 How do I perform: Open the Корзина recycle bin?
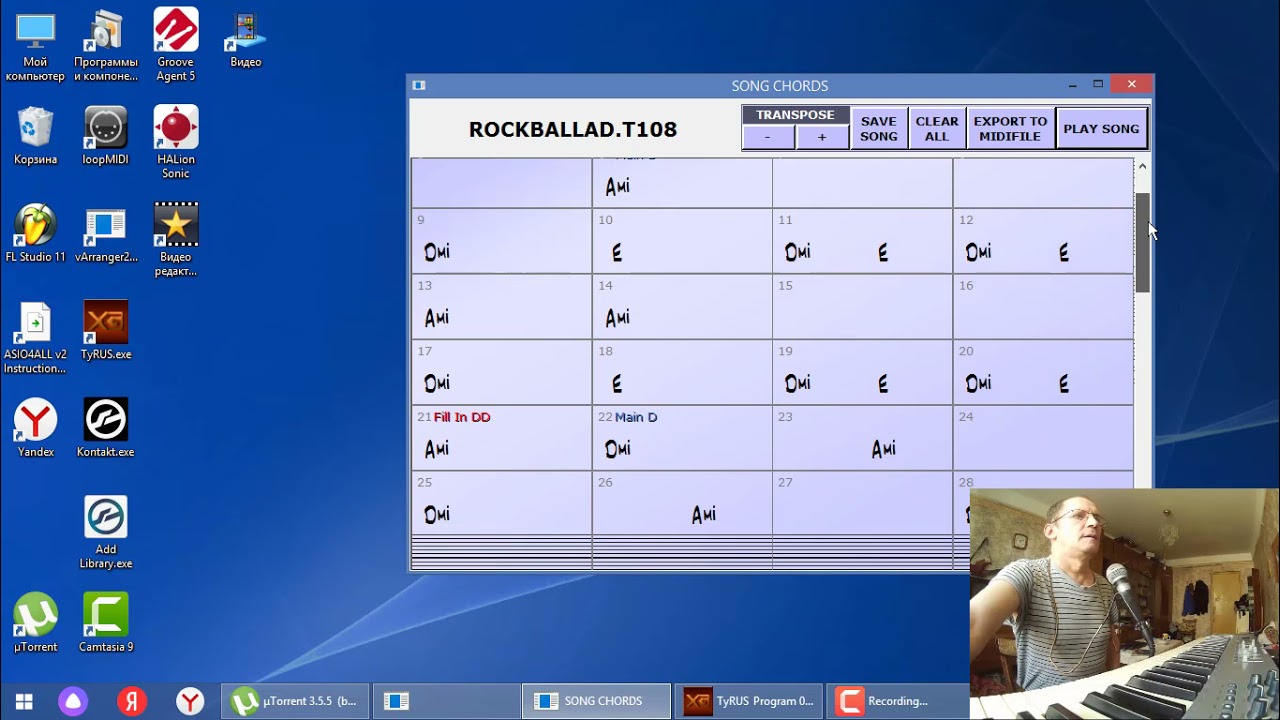tap(35, 136)
